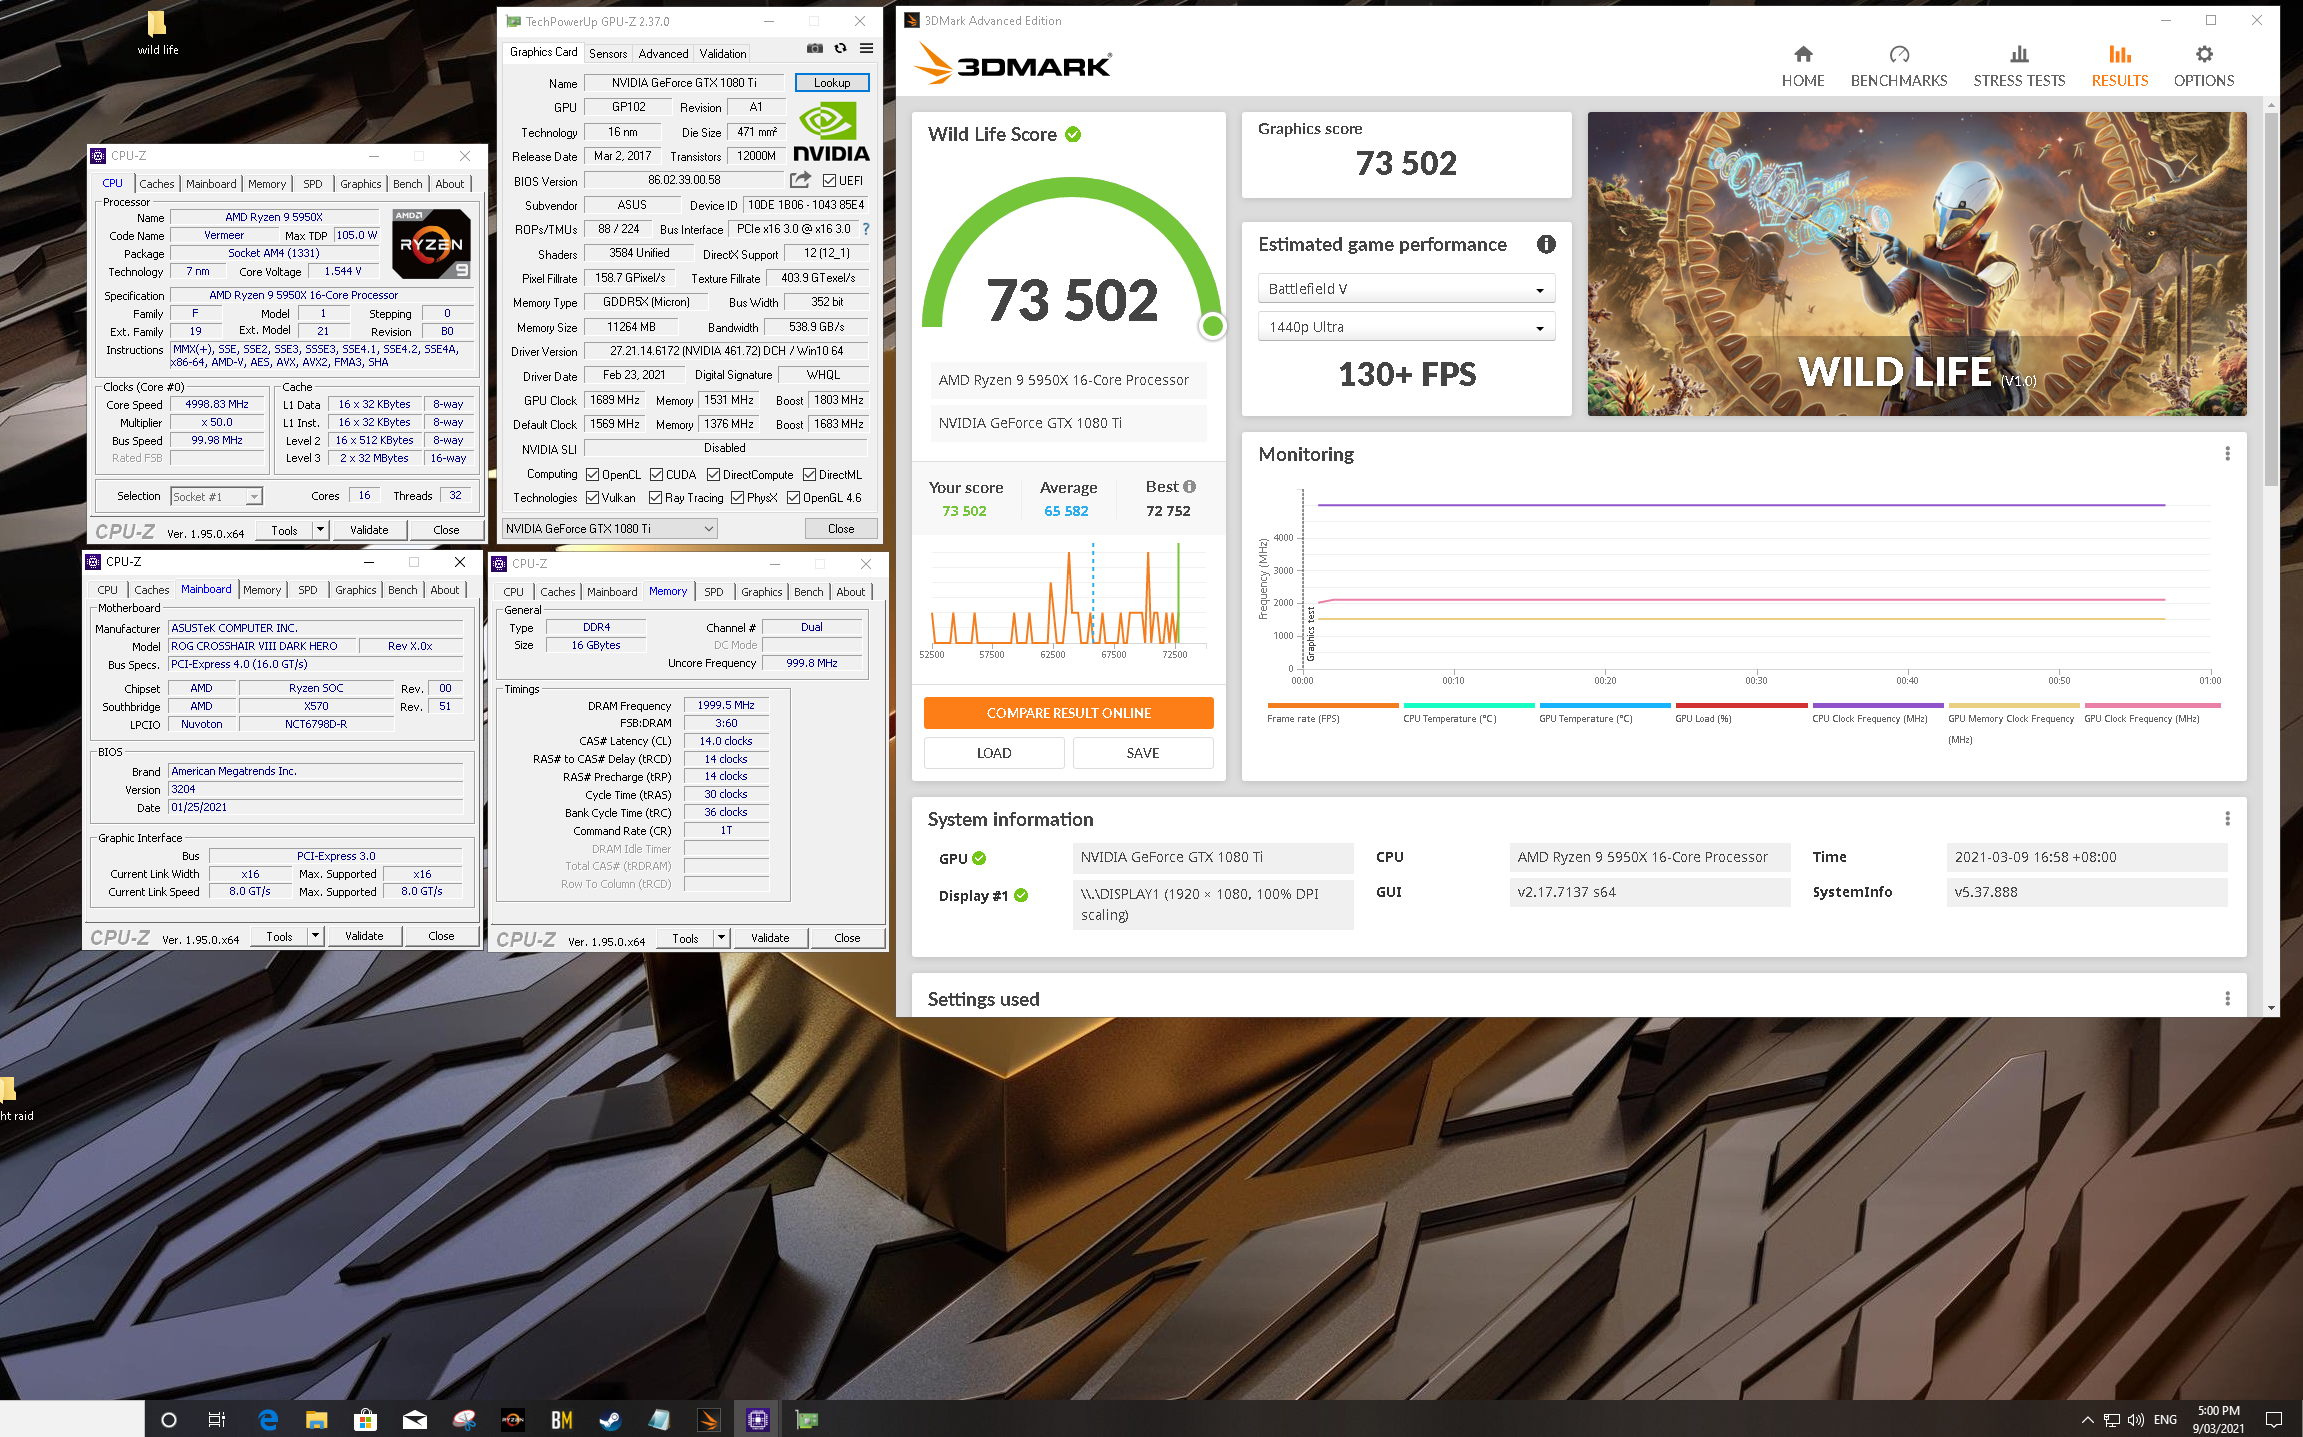Click the GPU-Z taskbar icon
The height and width of the screenshot is (1437, 2303).
point(806,1419)
